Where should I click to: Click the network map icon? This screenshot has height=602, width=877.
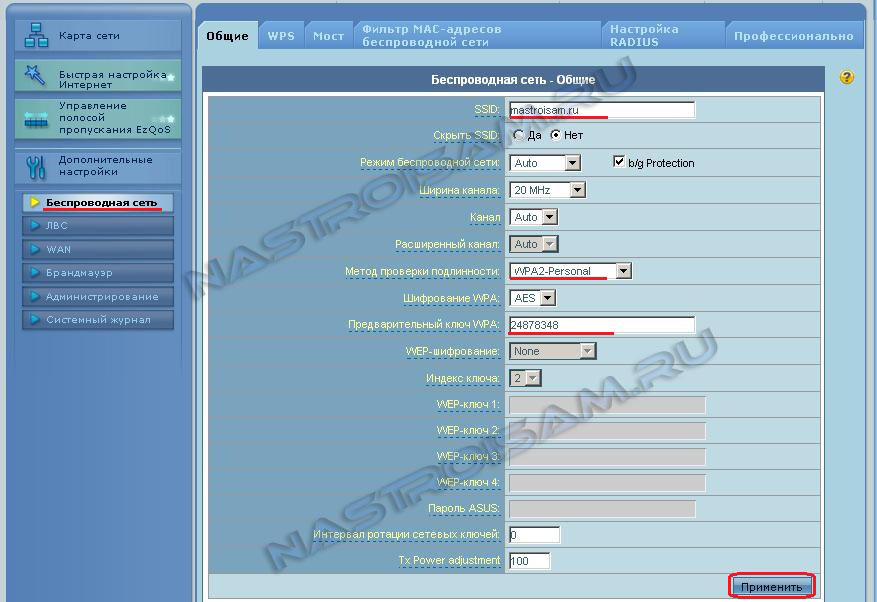pyautogui.click(x=36, y=36)
